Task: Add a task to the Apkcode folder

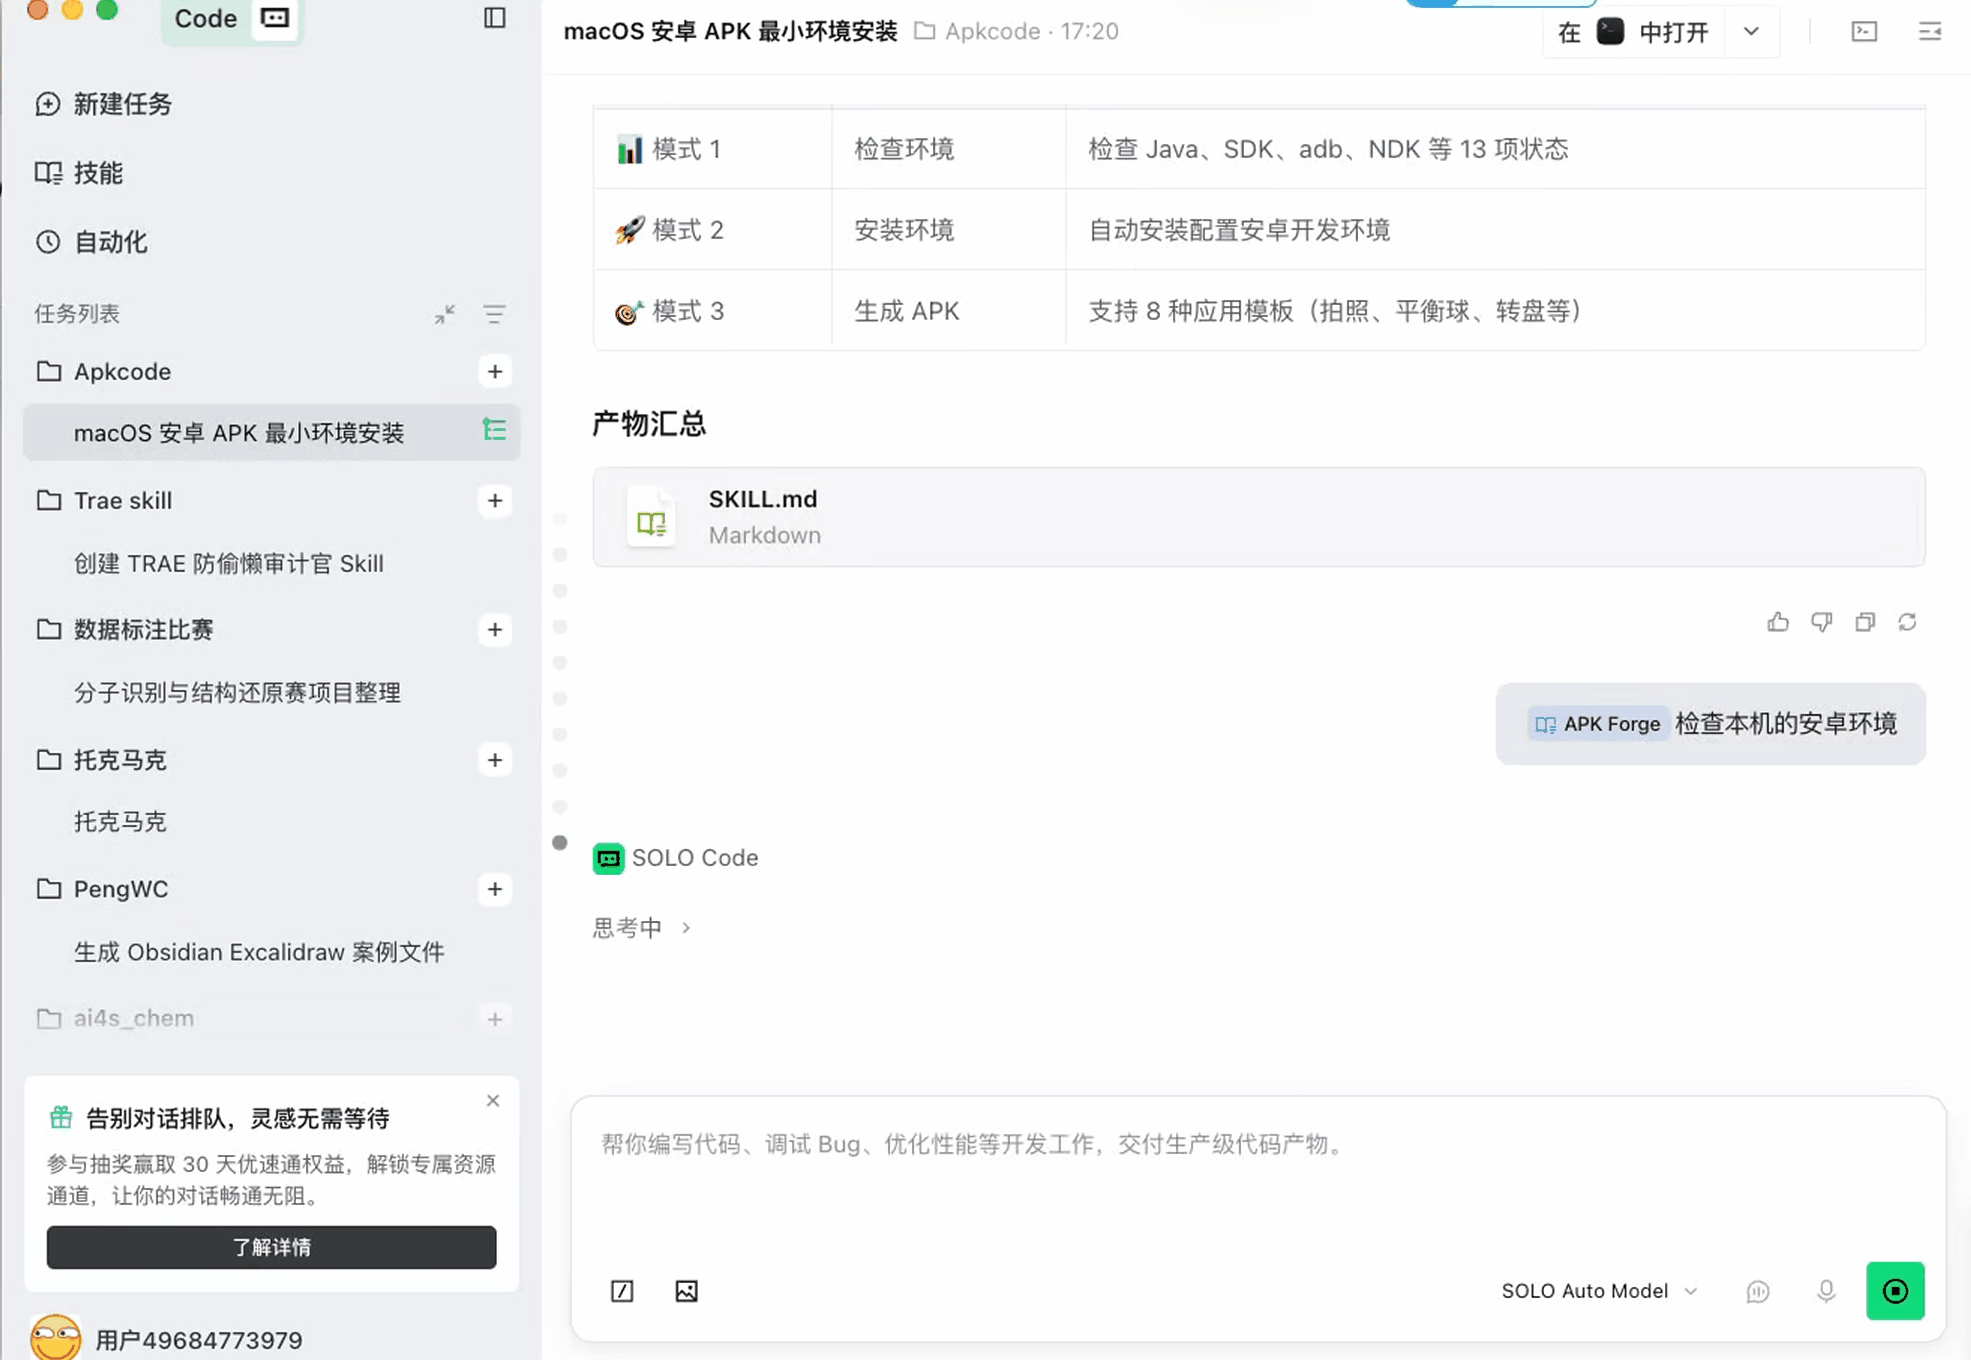Action: (x=495, y=372)
